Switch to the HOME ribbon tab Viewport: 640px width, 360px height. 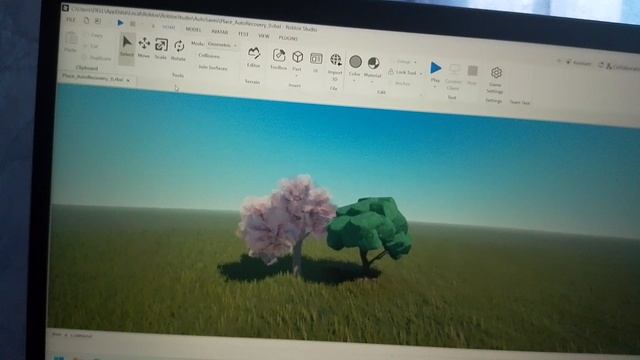click(169, 27)
